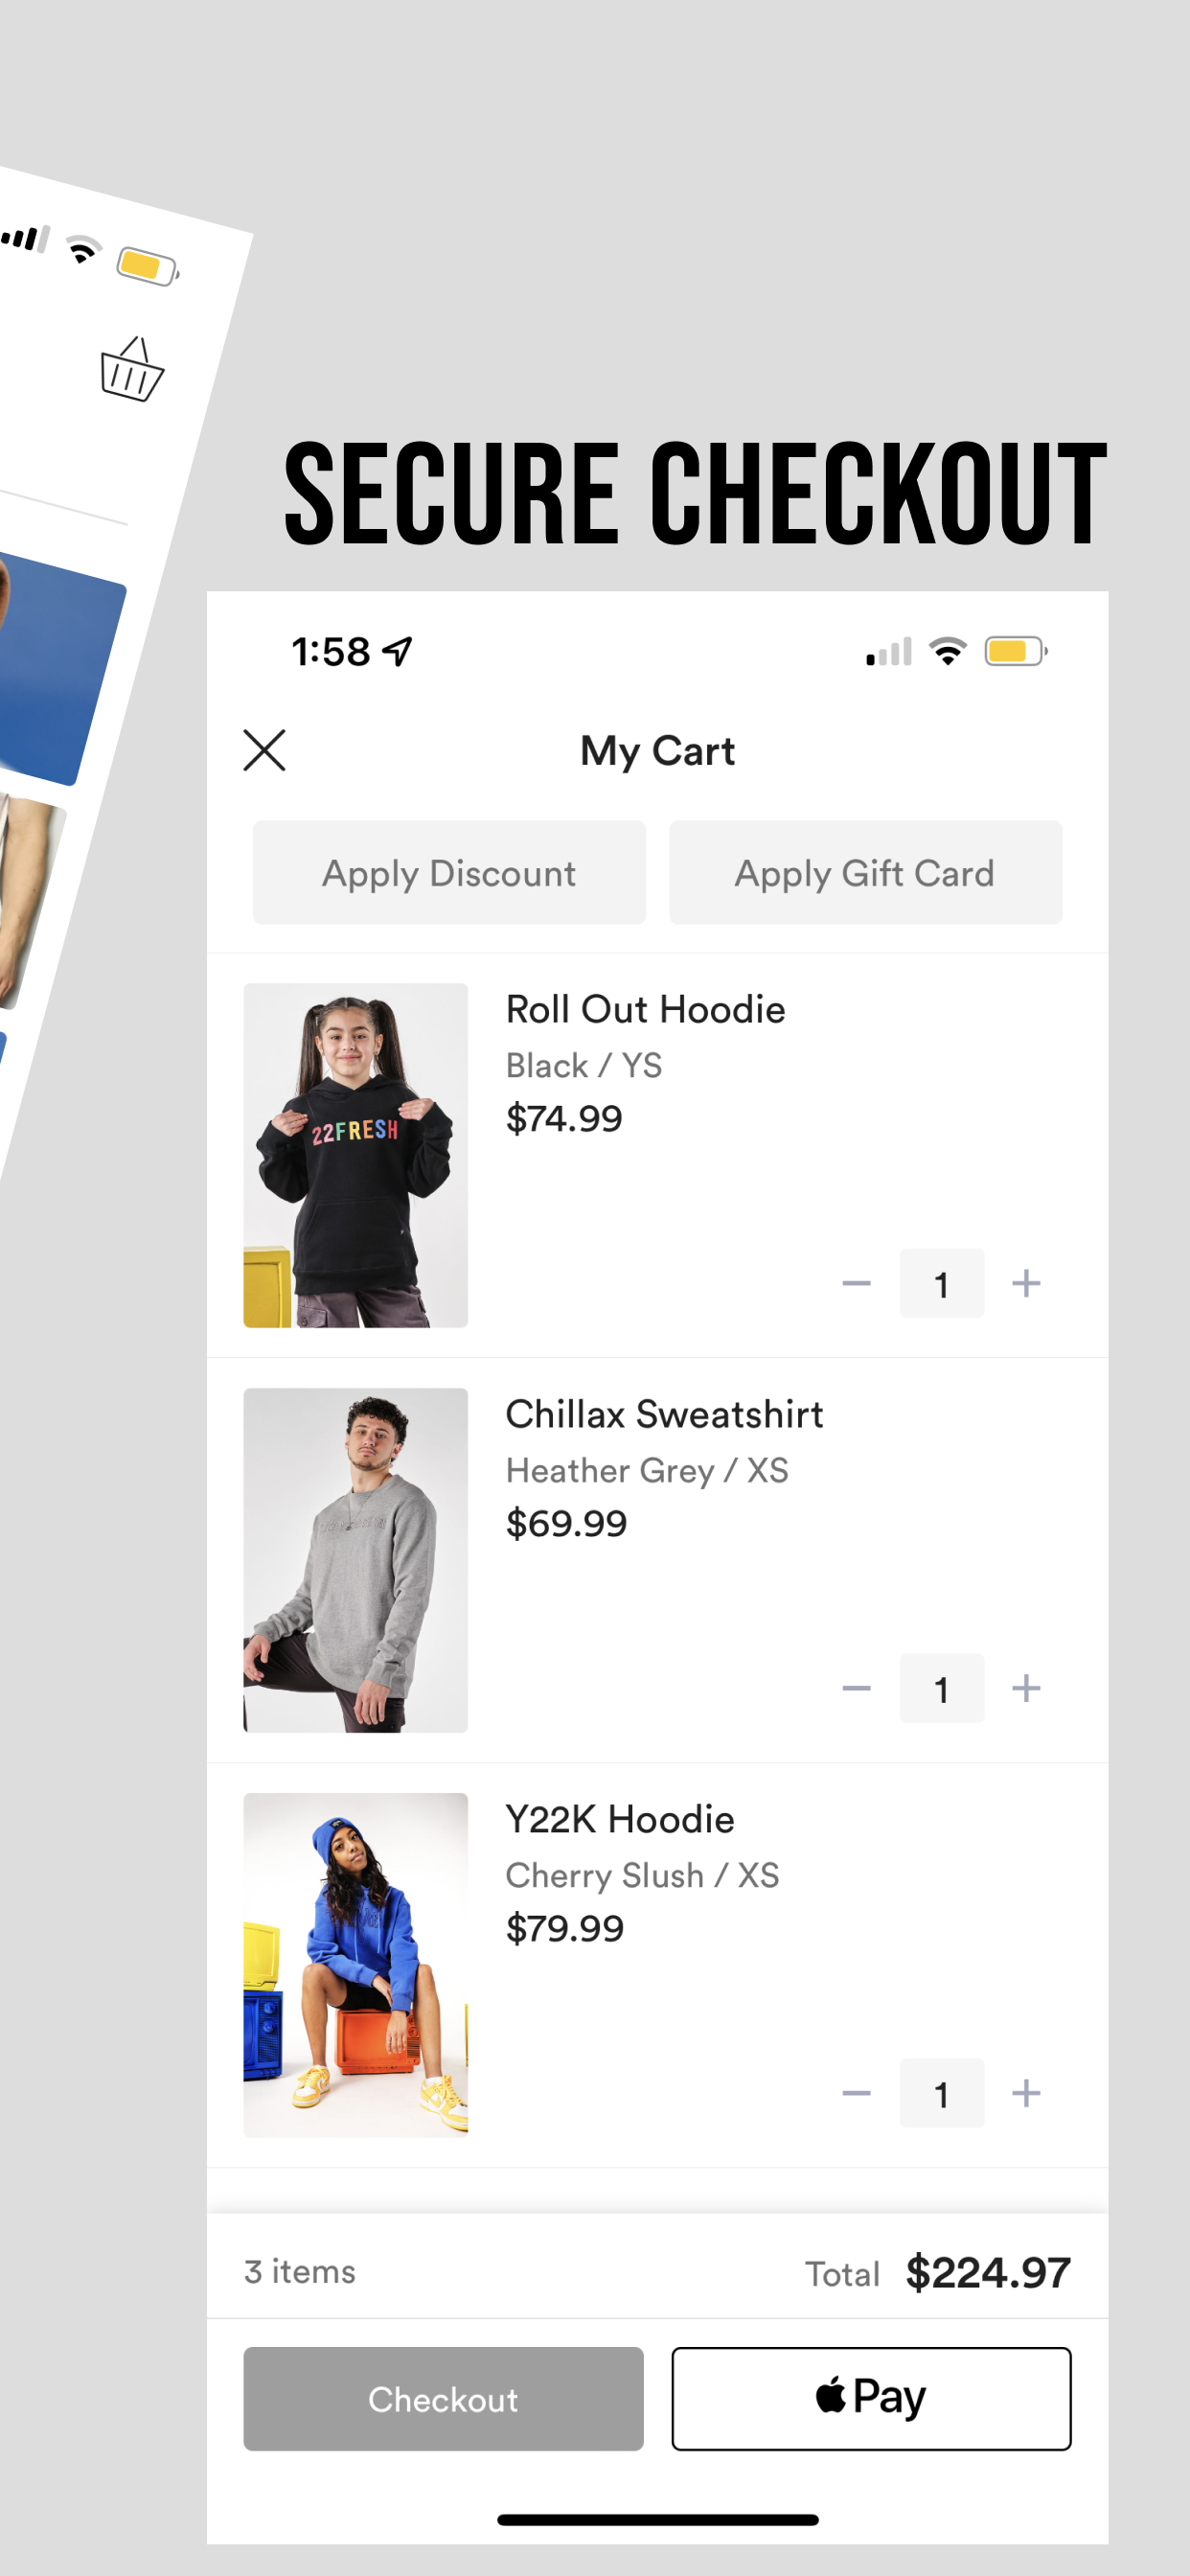Proceed with the Checkout button
This screenshot has height=2576, width=1190.
(443, 2399)
